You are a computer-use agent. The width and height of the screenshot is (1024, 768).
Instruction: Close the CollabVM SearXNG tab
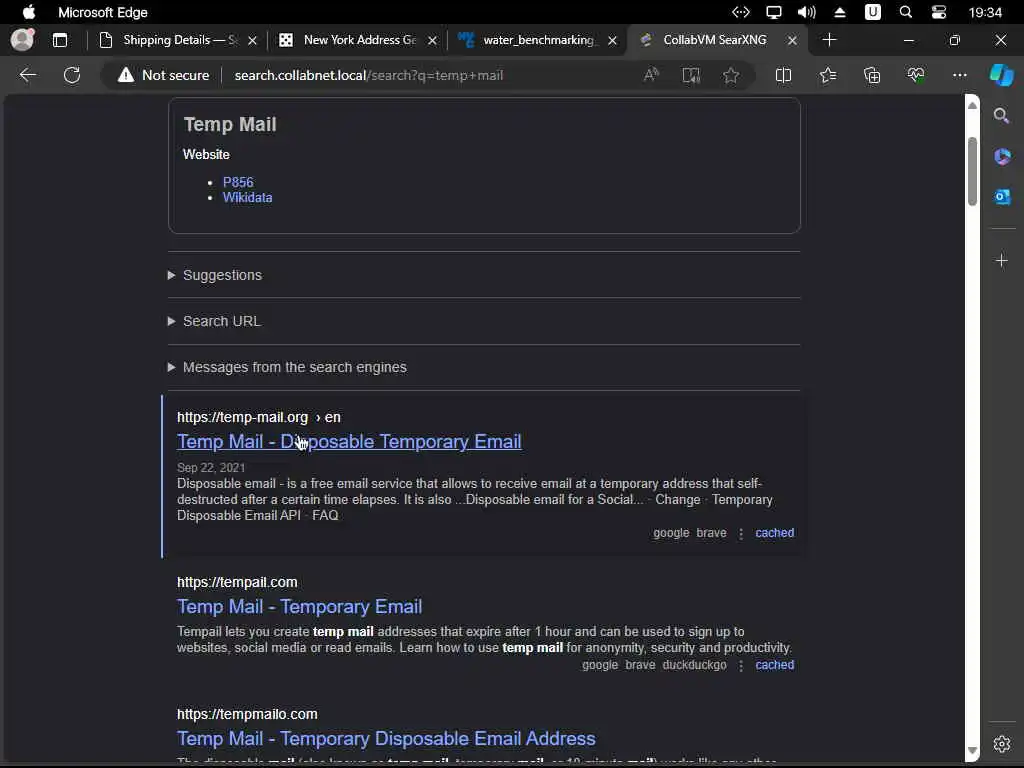(792, 40)
